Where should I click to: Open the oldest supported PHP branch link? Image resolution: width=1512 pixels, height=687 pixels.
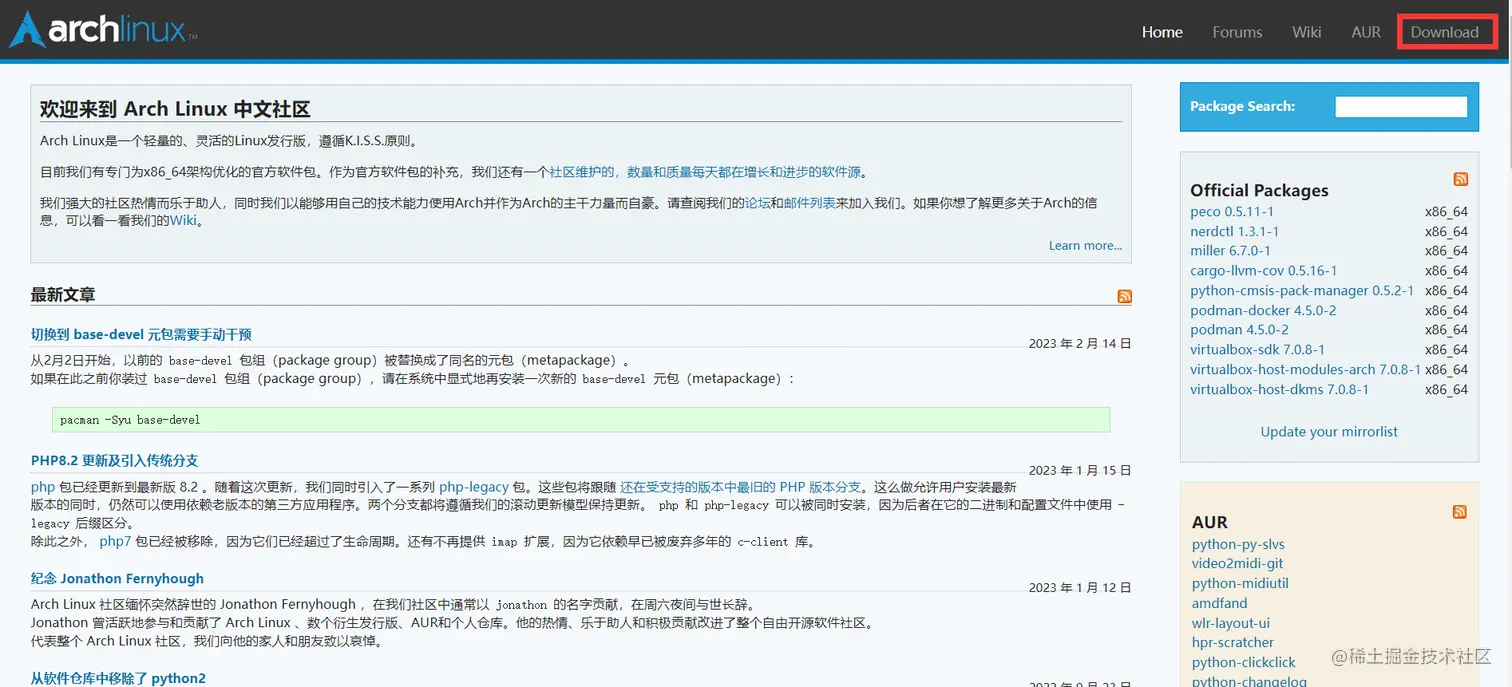(x=740, y=487)
